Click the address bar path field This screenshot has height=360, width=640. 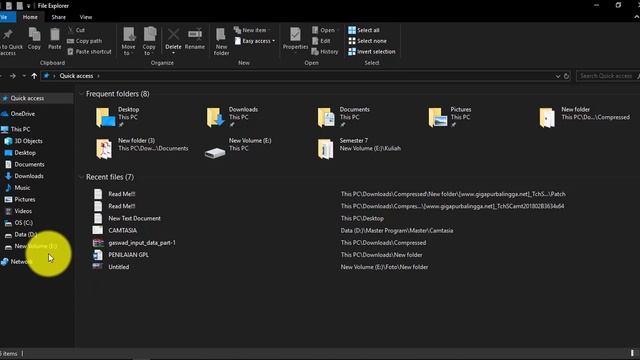[305, 76]
